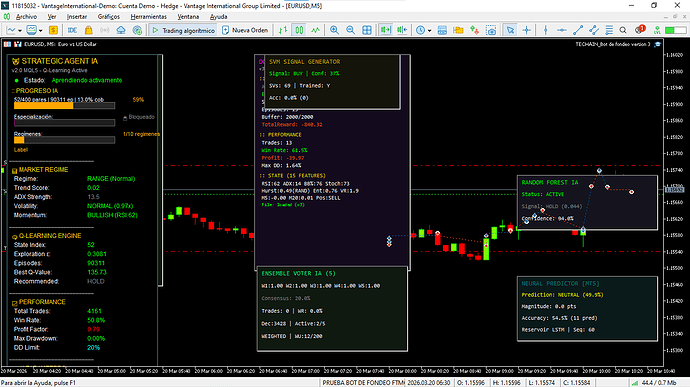Click the Bloqueado lock label

tap(139, 117)
